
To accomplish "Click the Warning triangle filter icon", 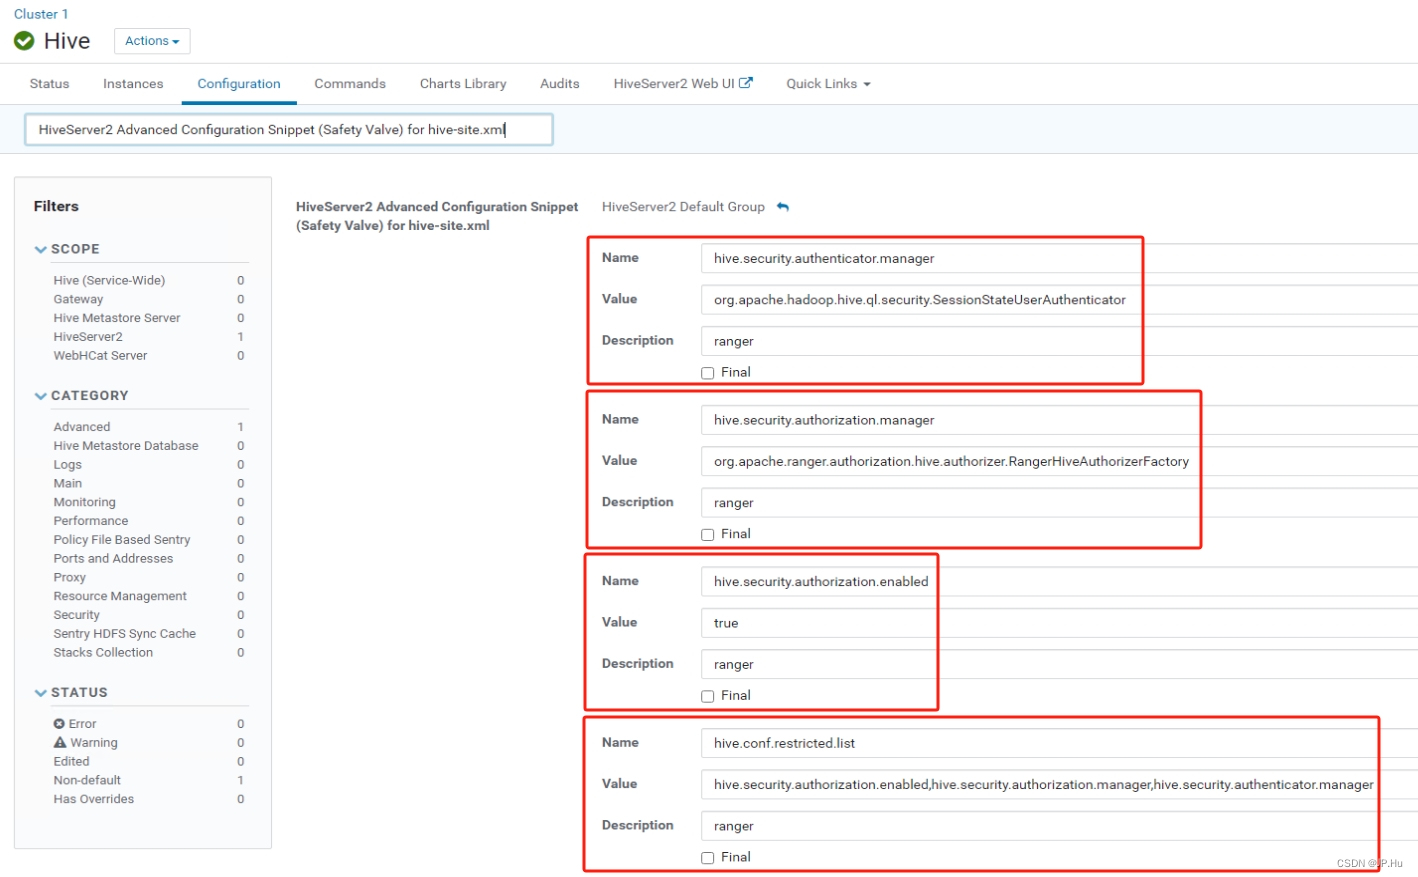I will click(60, 742).
